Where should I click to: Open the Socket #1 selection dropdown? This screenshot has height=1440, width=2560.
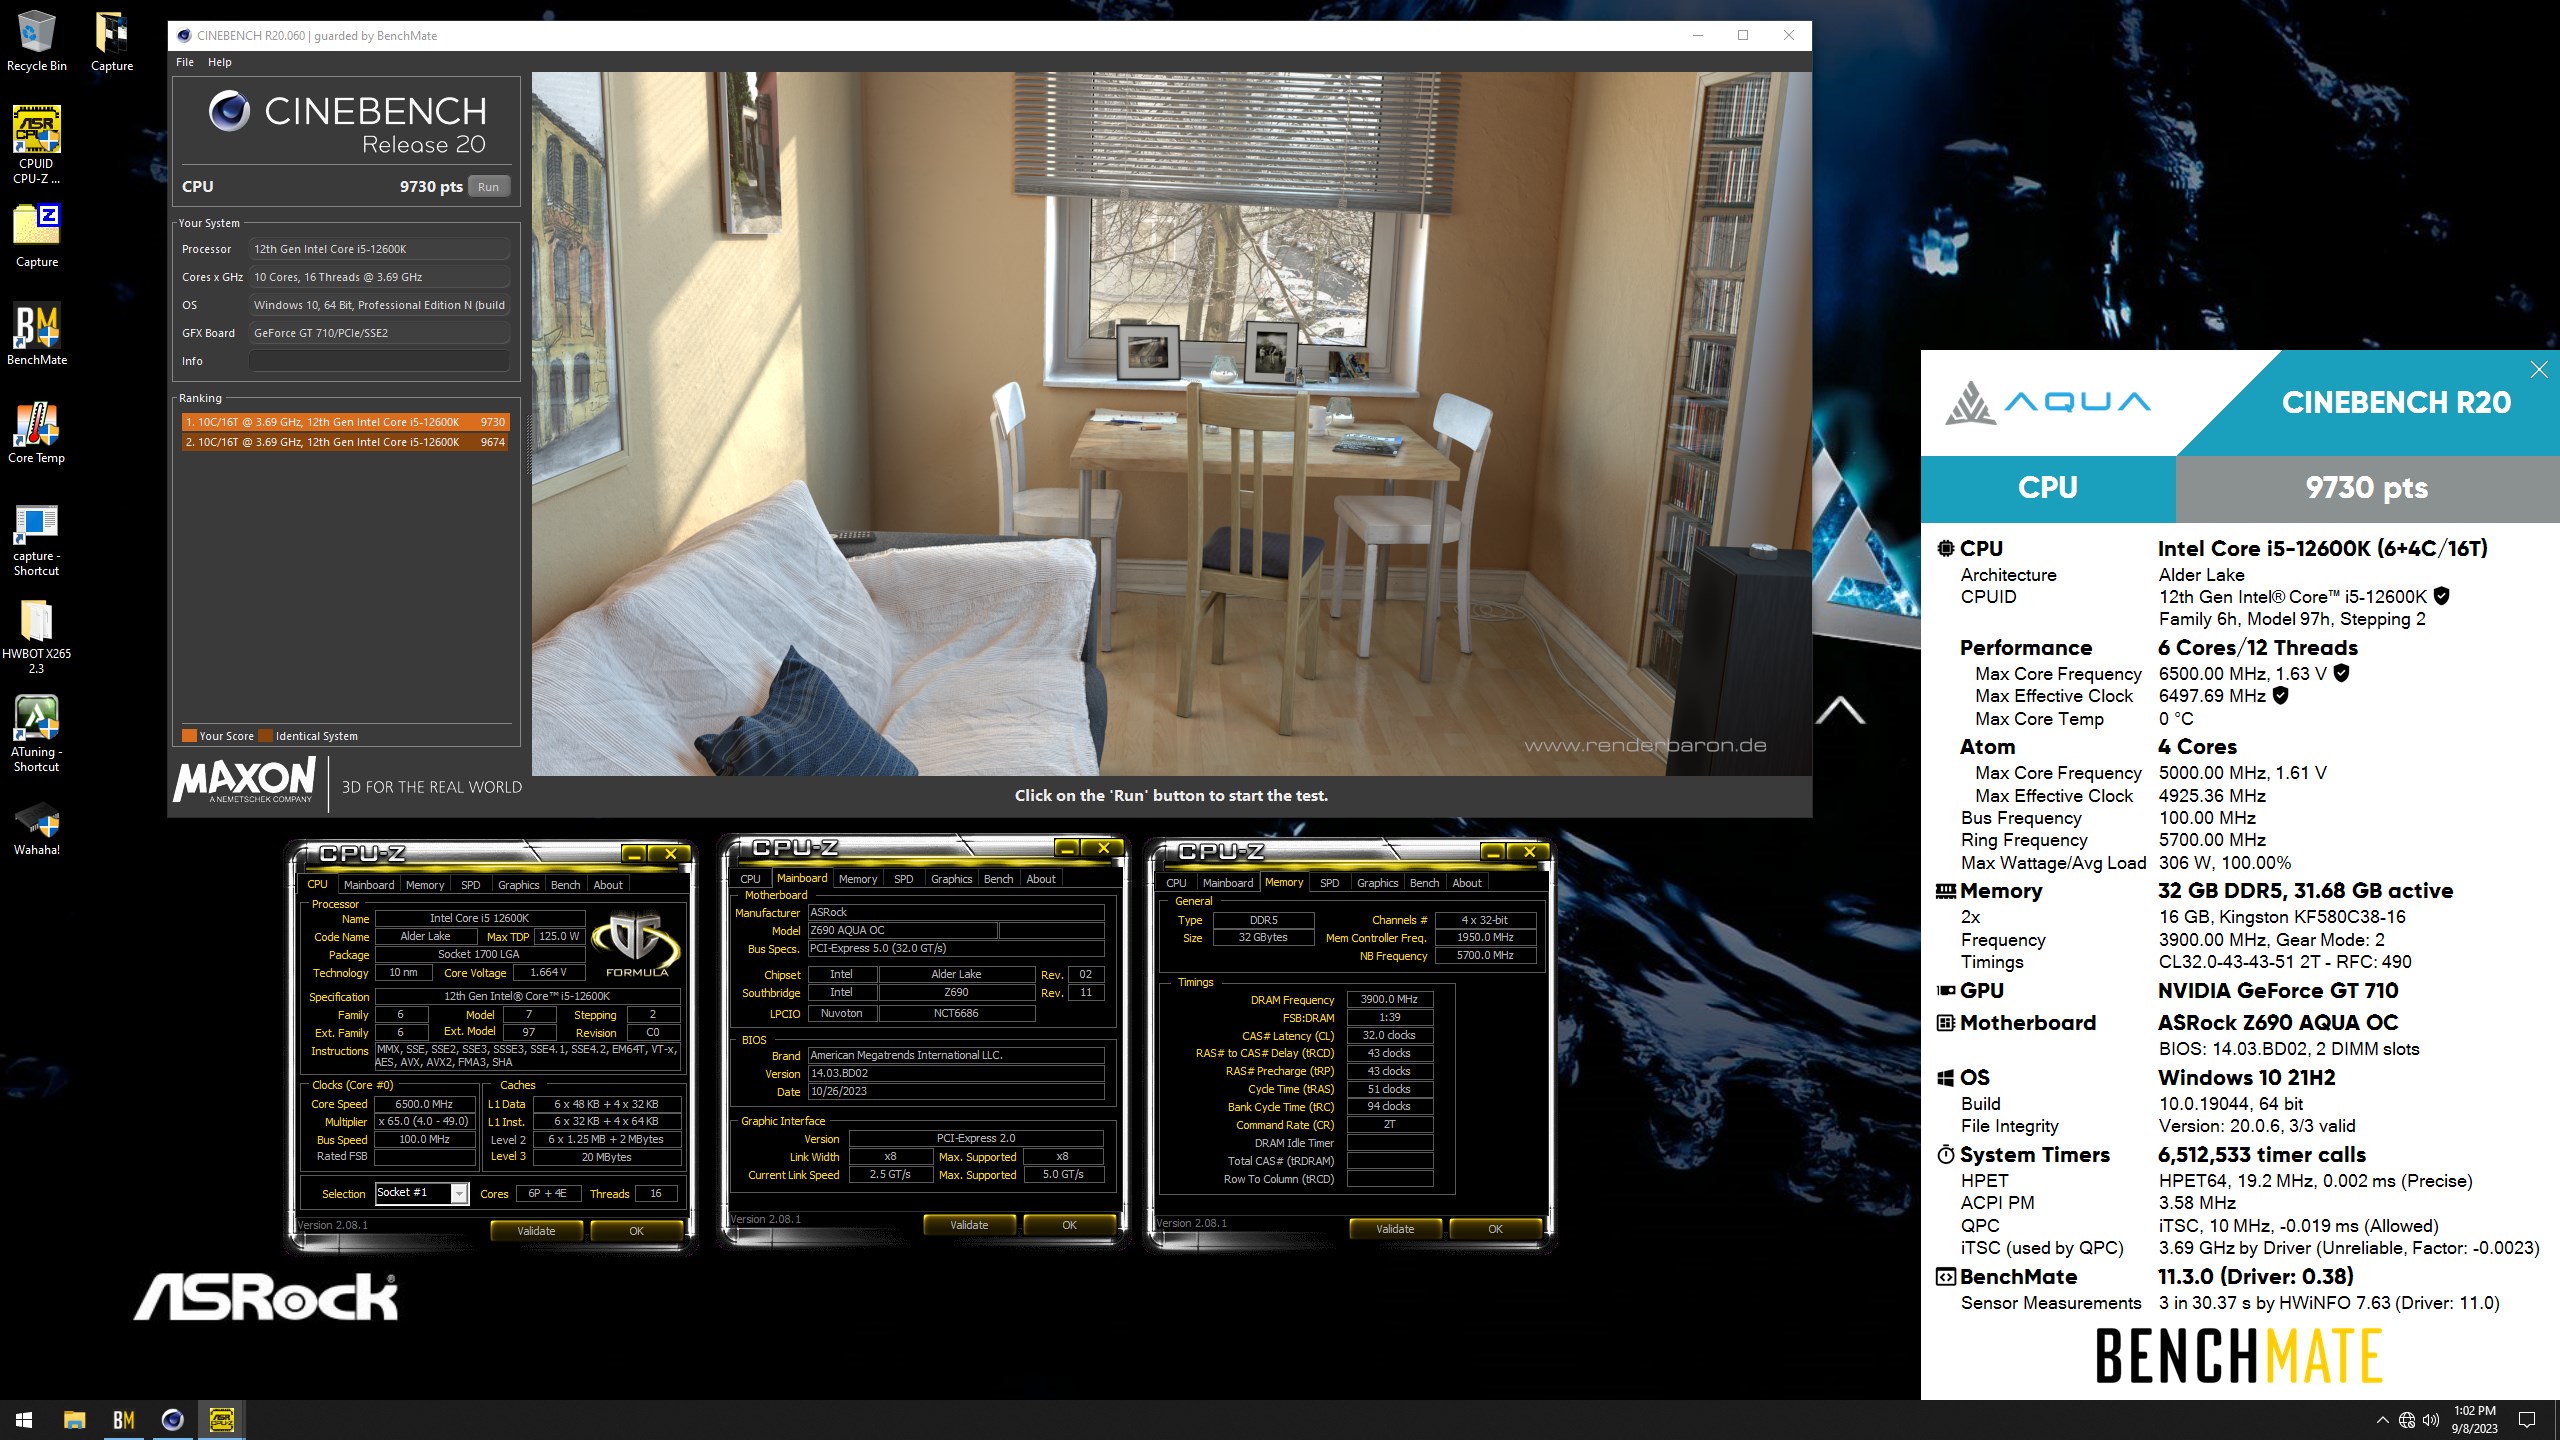(x=421, y=1193)
